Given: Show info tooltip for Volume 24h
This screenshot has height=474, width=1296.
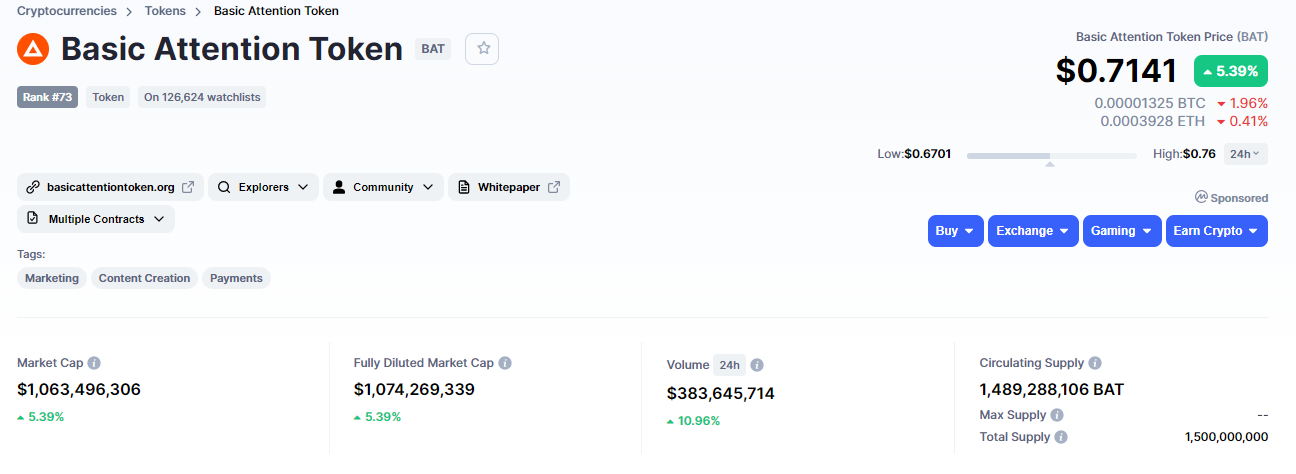Looking at the screenshot, I should [757, 365].
